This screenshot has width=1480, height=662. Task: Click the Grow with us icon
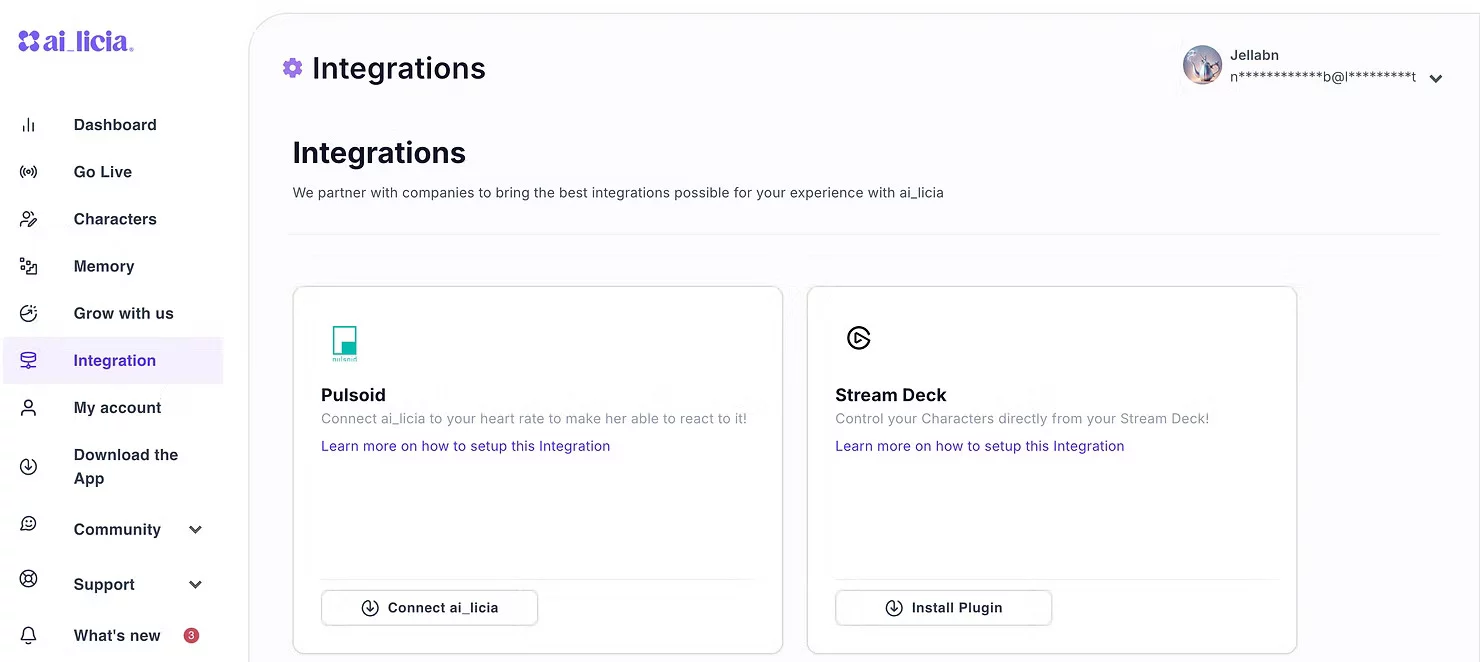28,312
